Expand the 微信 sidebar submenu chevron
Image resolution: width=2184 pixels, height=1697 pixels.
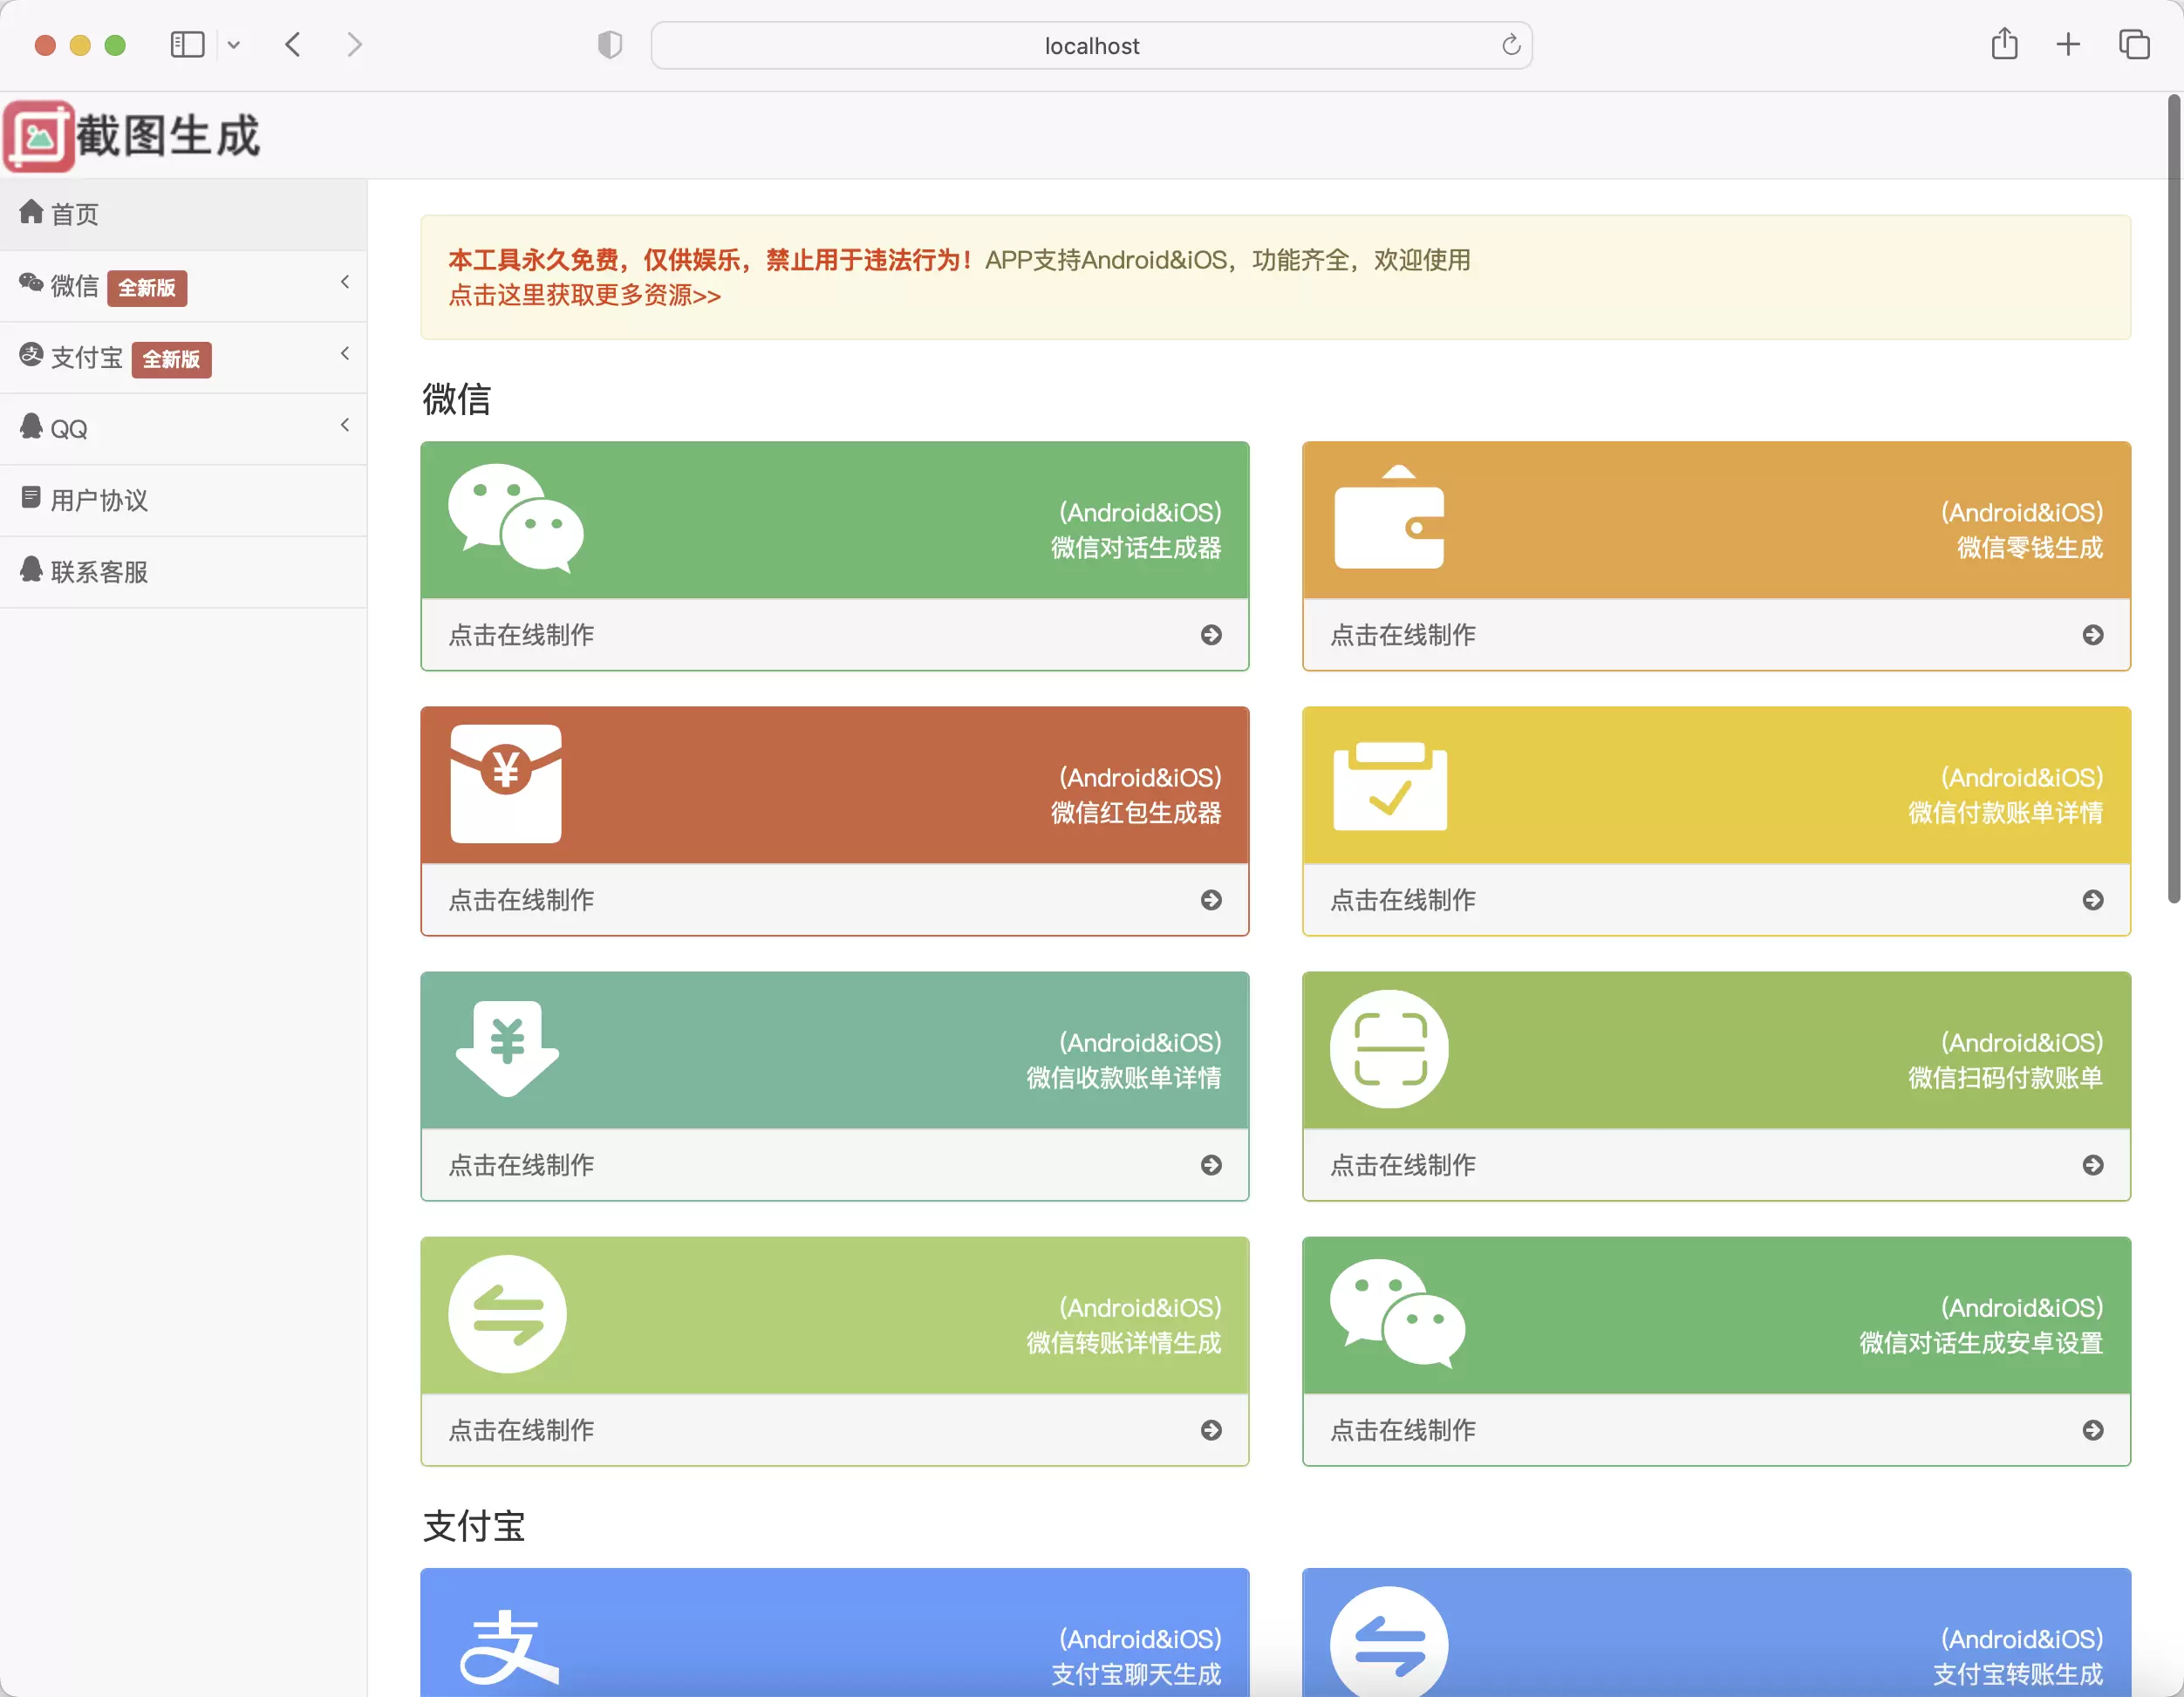[345, 282]
